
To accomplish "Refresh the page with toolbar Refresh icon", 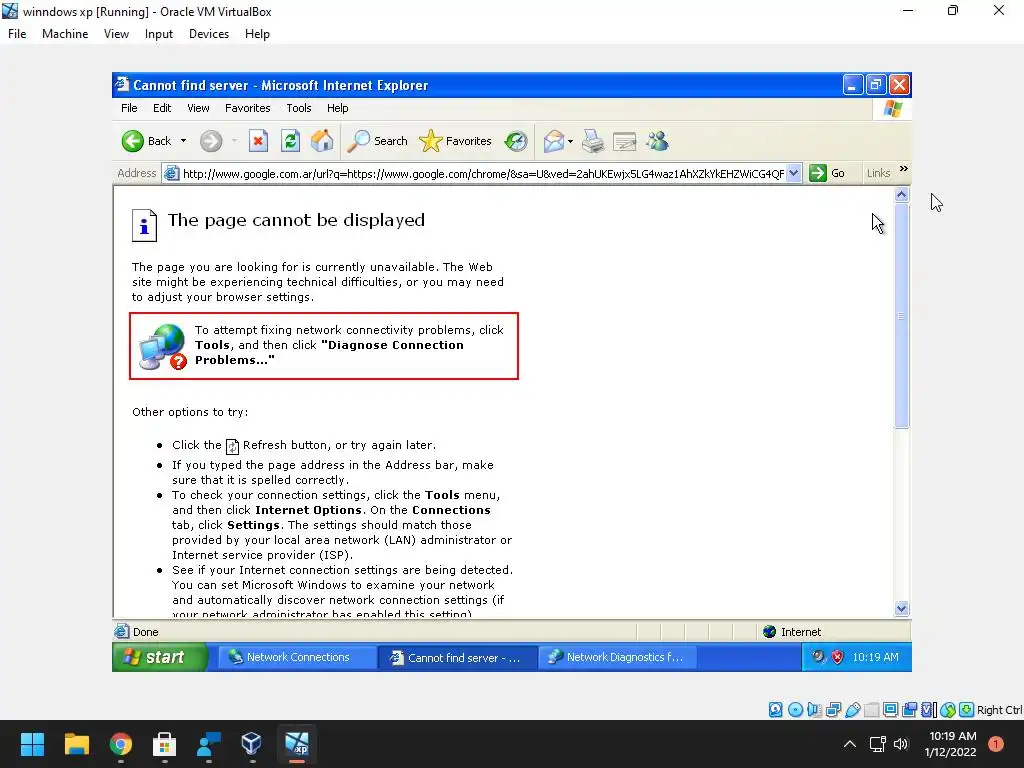I will tap(291, 141).
